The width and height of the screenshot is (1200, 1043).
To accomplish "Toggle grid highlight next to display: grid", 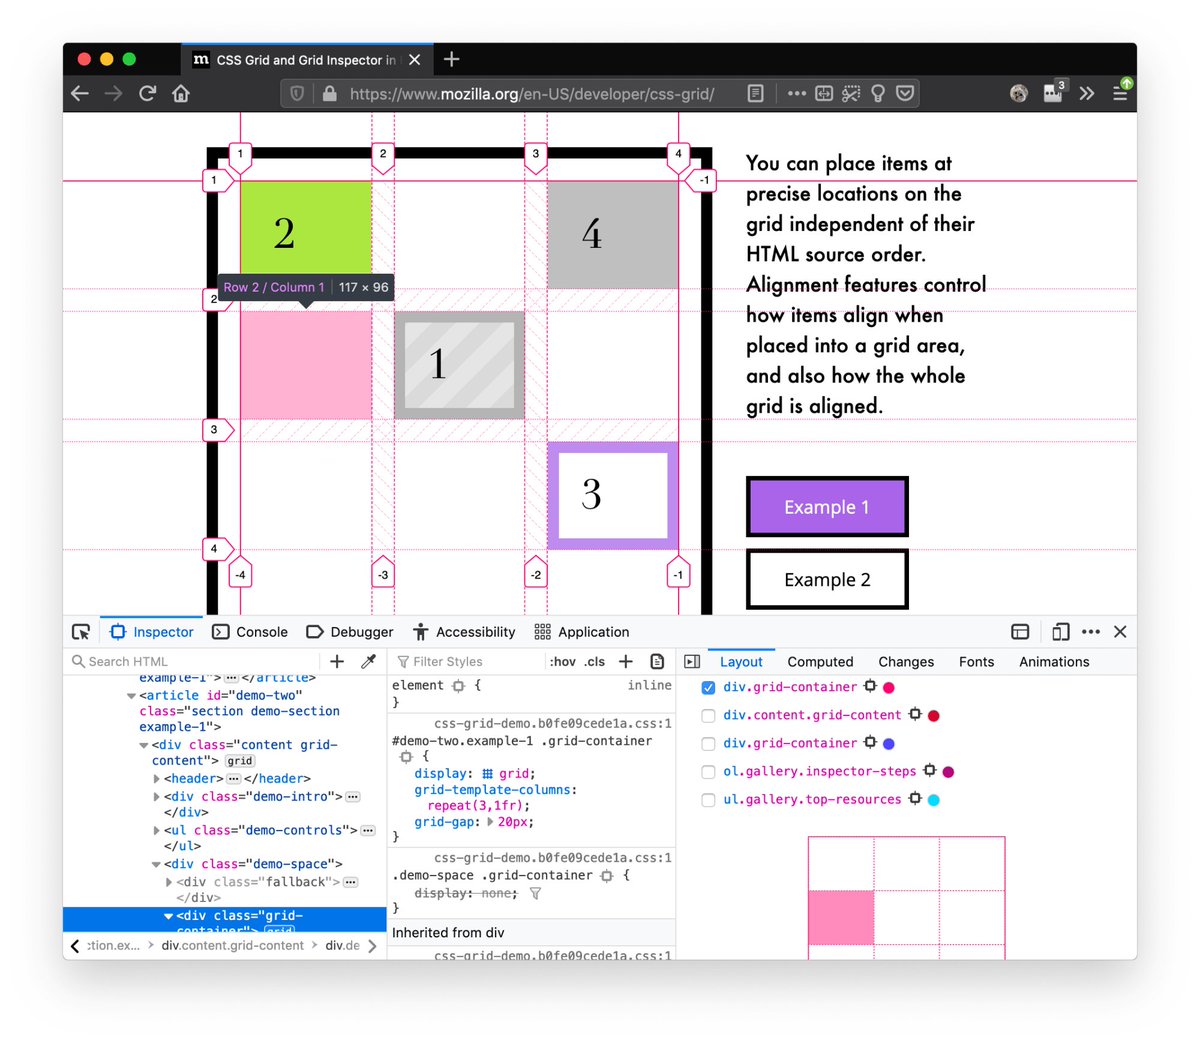I will [x=488, y=774].
